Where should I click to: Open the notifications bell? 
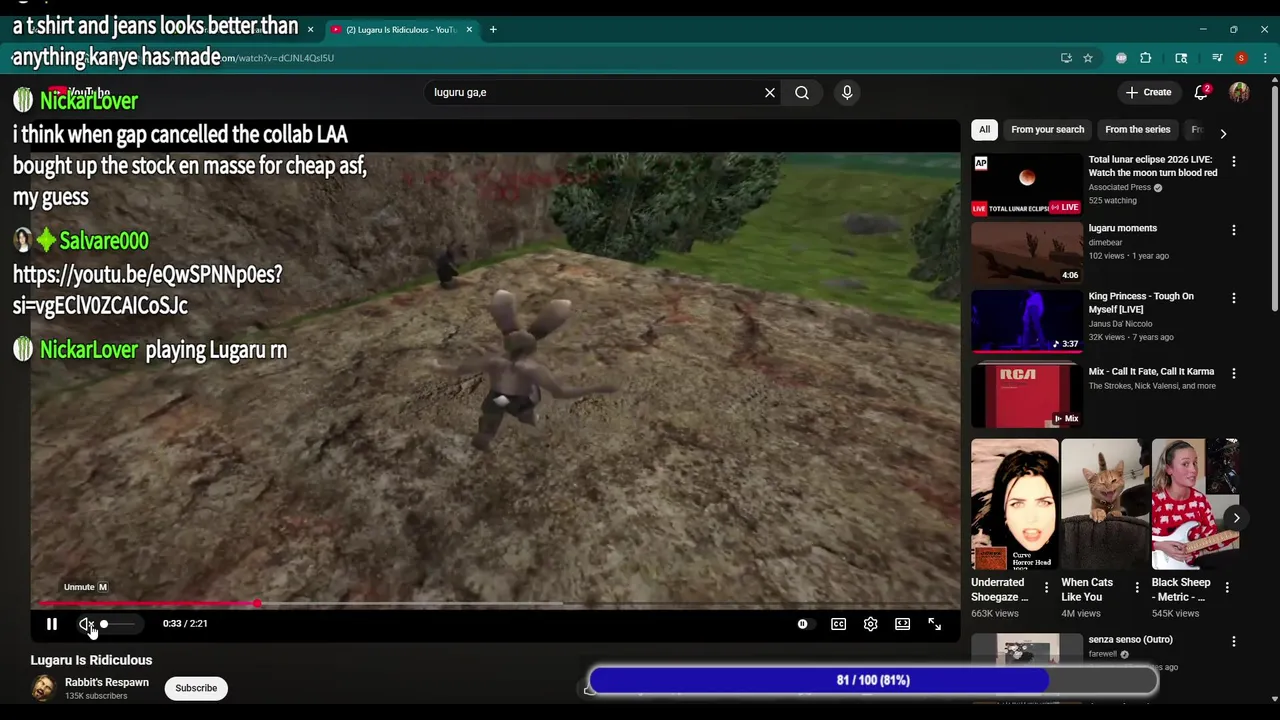click(1201, 92)
